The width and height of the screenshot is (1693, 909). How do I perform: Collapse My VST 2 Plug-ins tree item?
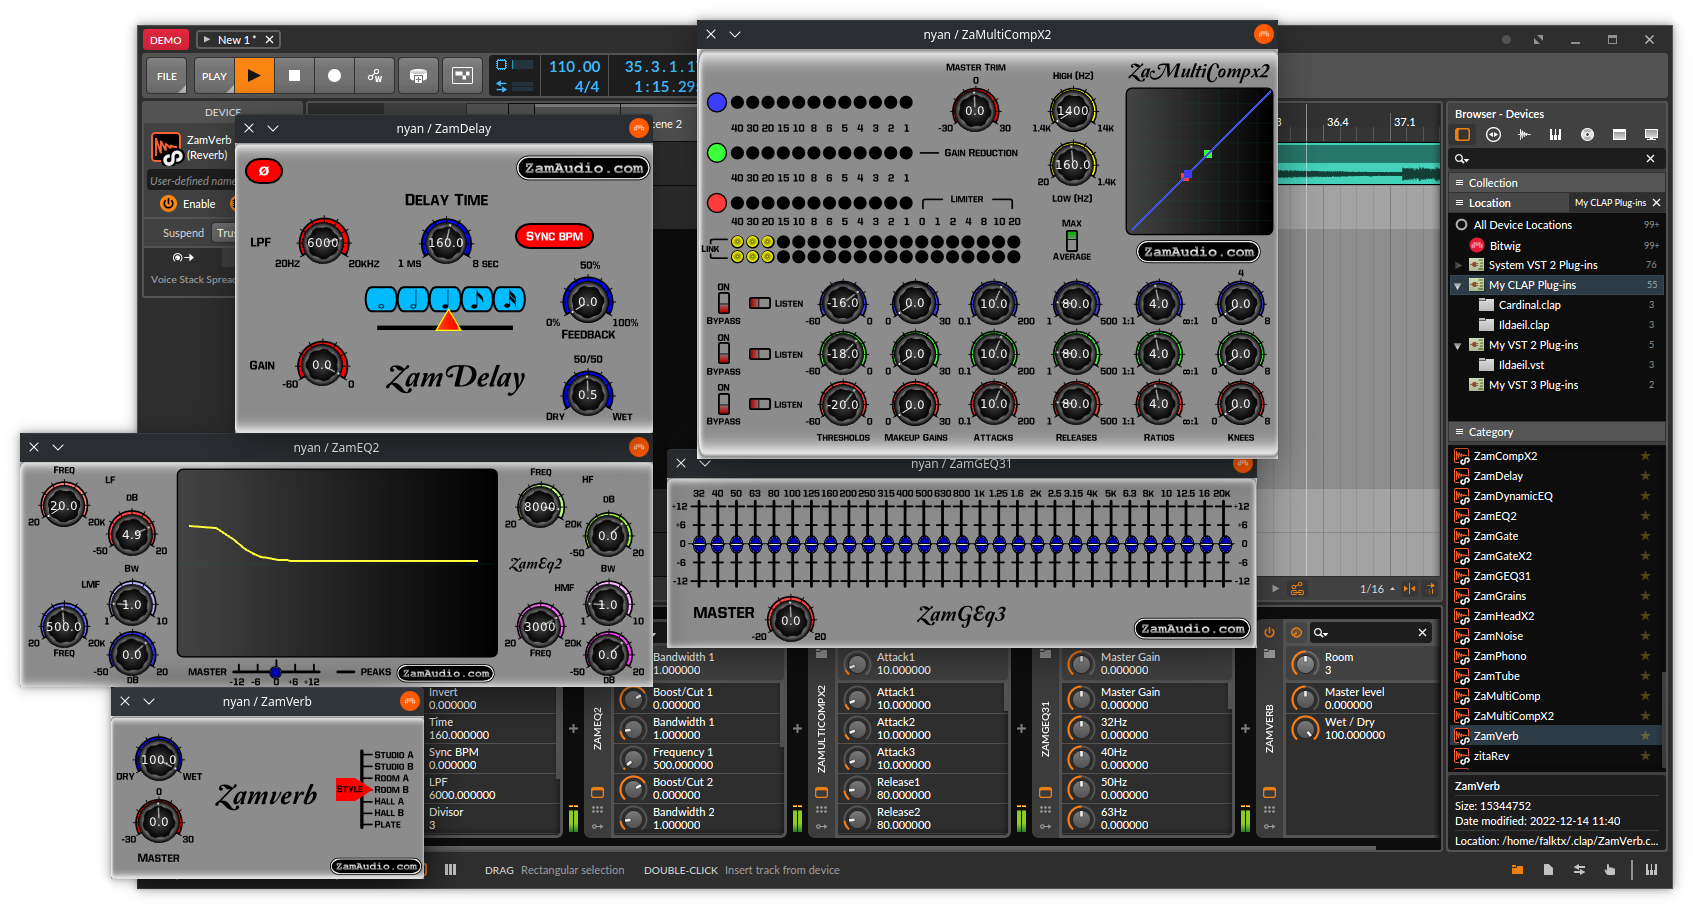[1458, 345]
